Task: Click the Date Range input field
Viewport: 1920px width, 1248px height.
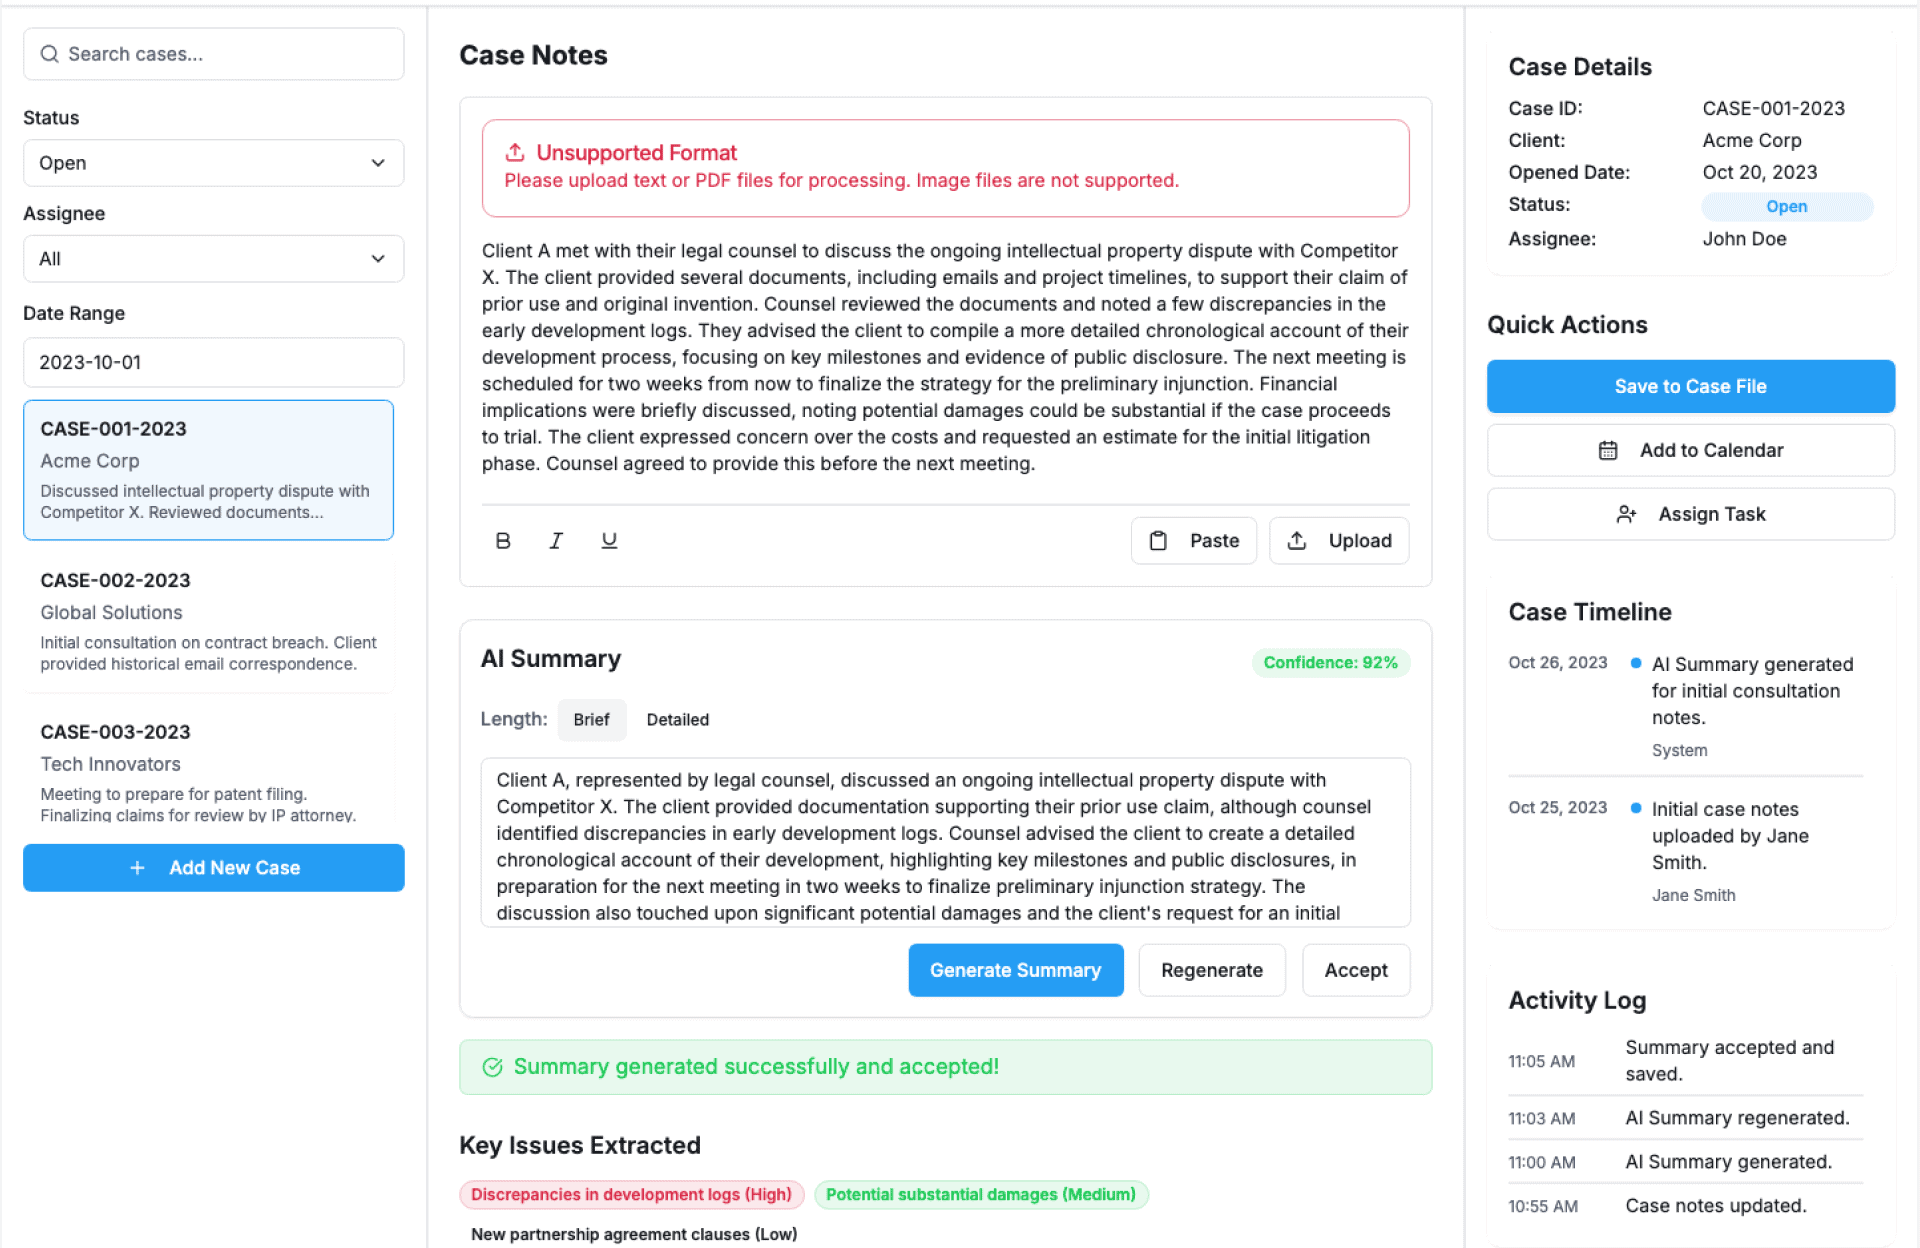Action: [x=213, y=362]
